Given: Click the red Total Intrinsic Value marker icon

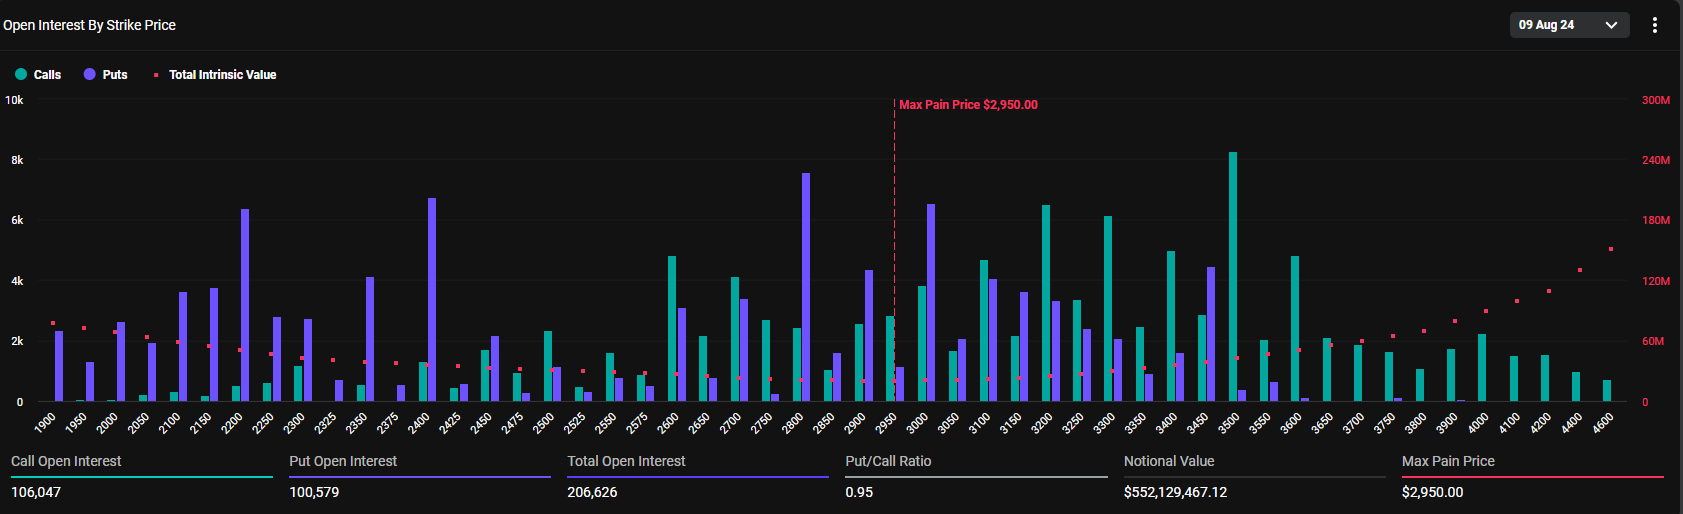Looking at the screenshot, I should [156, 75].
